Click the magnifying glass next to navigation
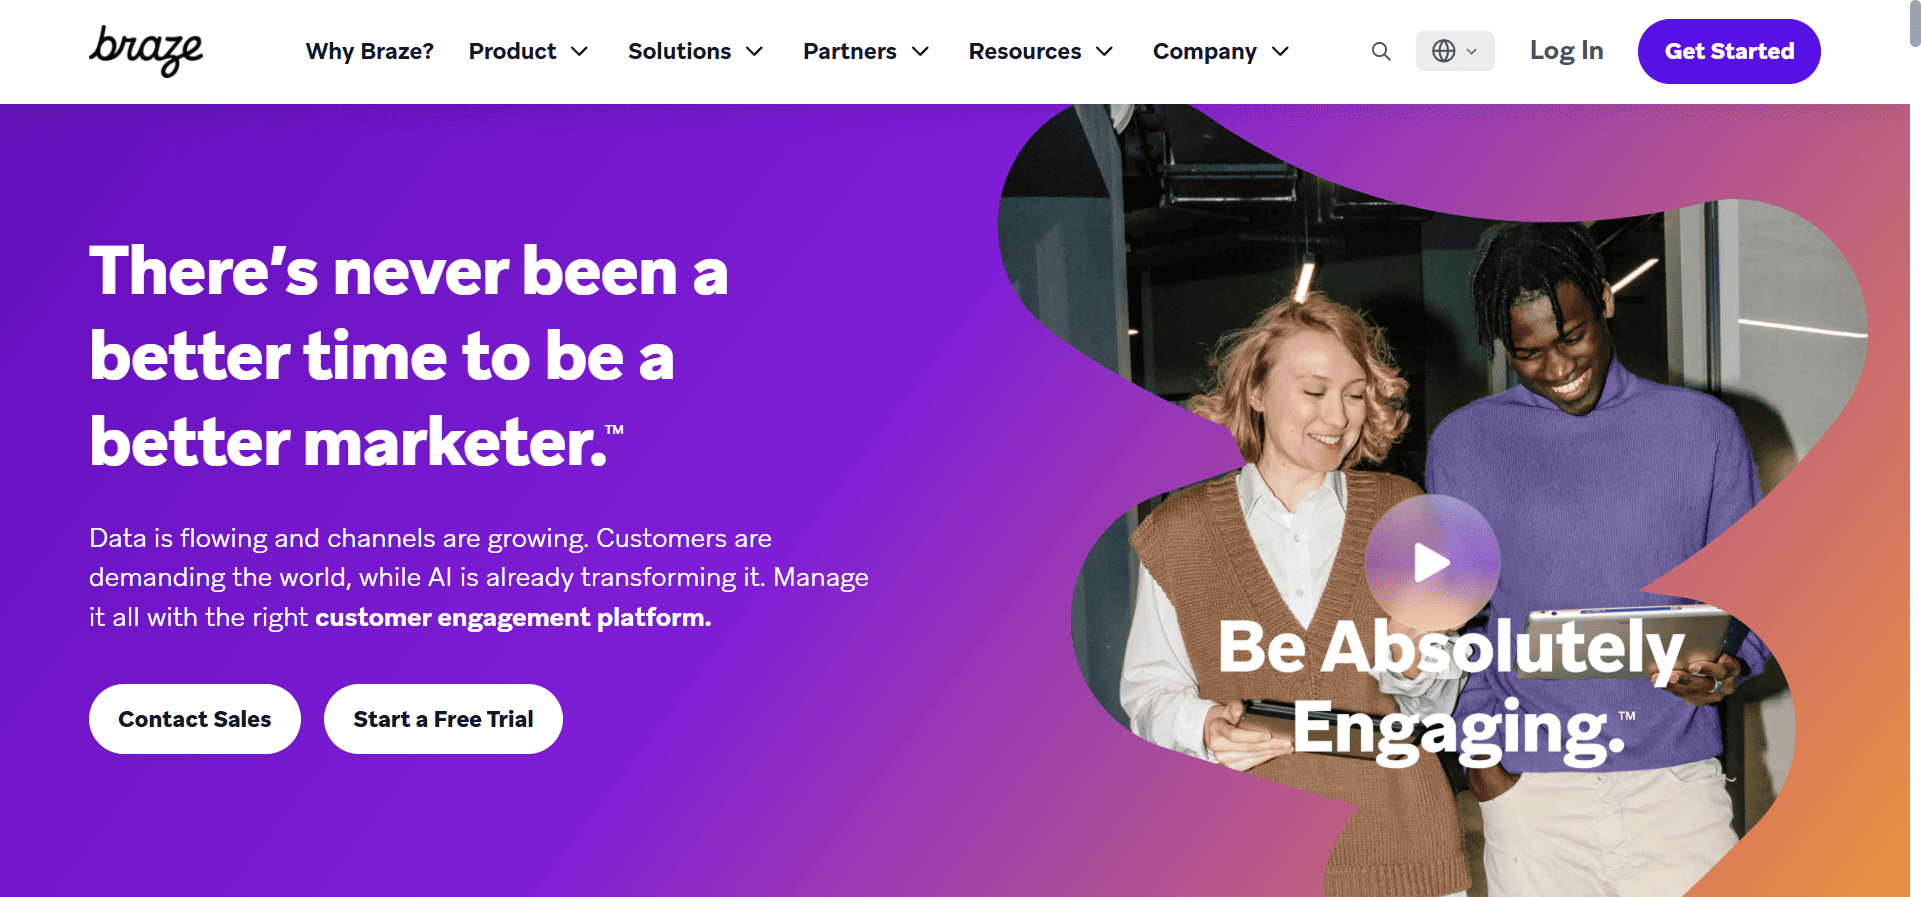 pos(1381,51)
